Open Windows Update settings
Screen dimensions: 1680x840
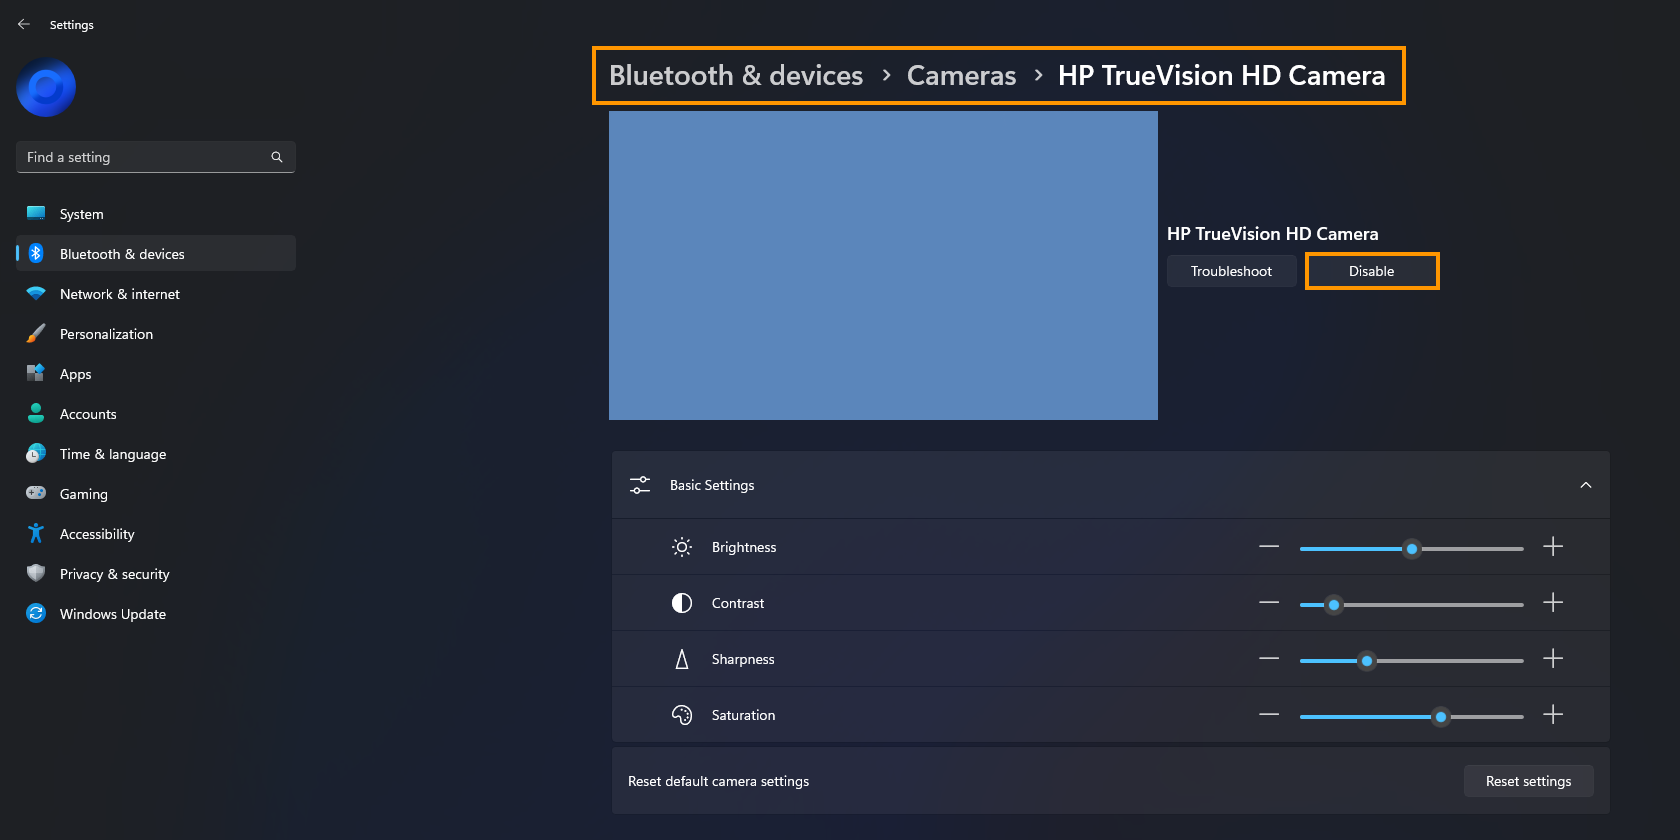[156, 614]
